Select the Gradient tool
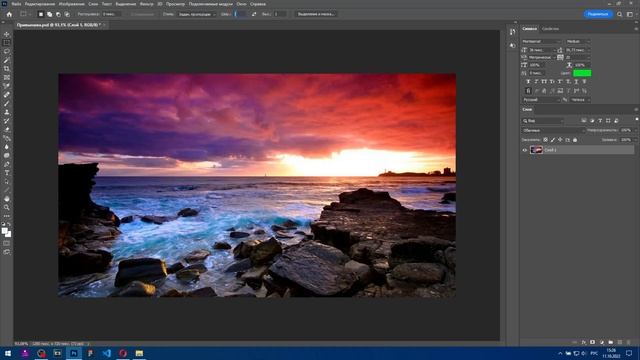 pos(7,138)
